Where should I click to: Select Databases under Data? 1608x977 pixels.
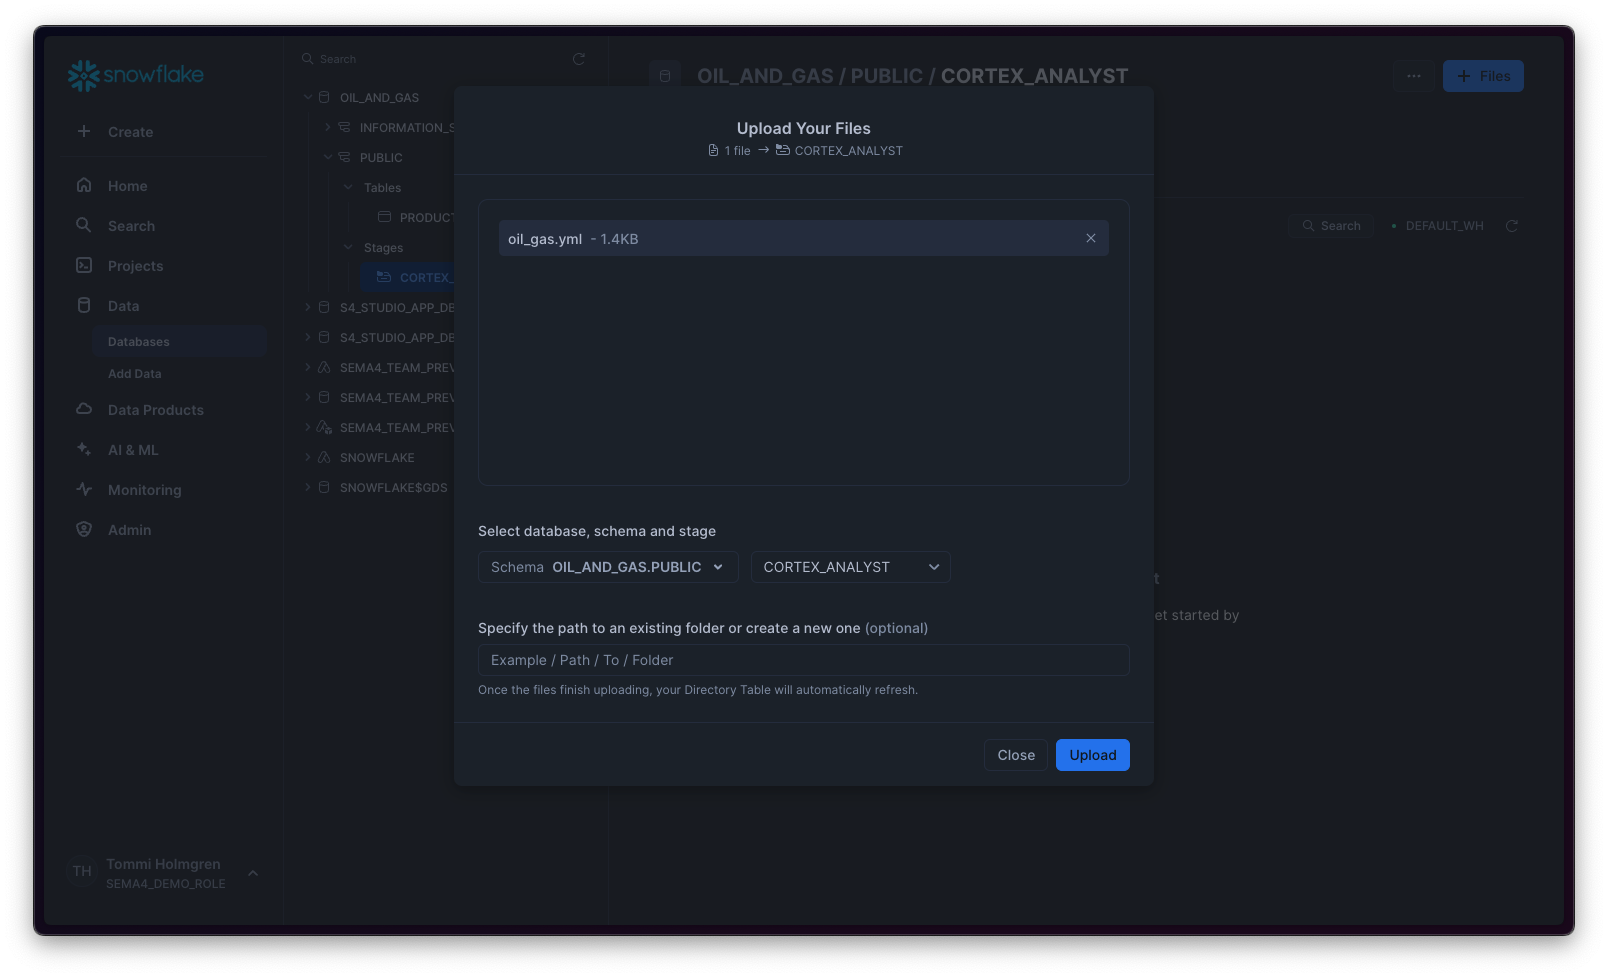(x=179, y=341)
